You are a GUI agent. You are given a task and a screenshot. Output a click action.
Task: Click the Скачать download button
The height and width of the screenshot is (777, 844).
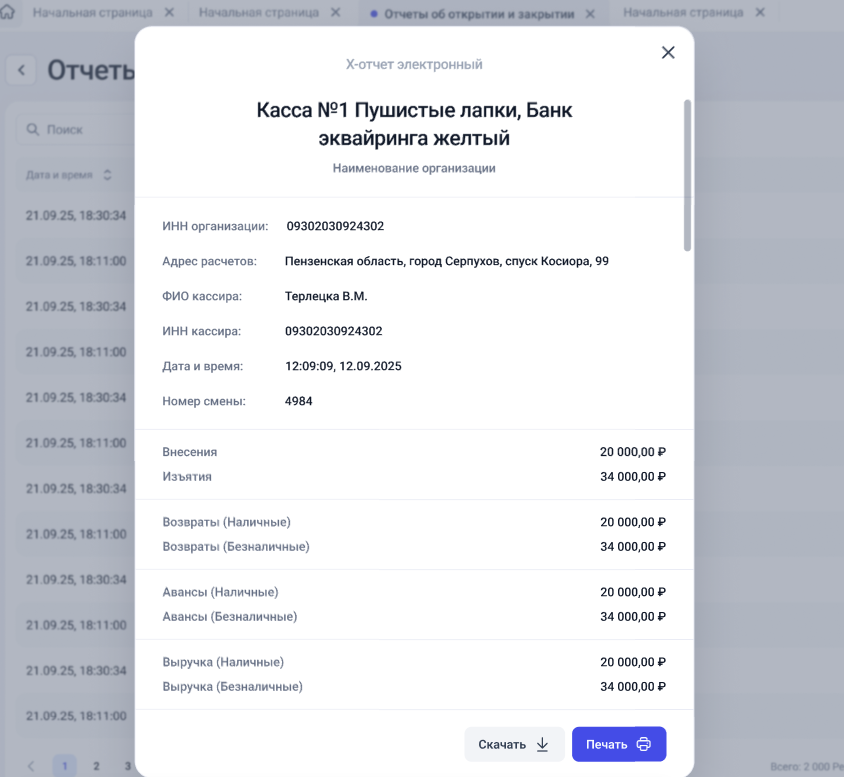tap(514, 744)
